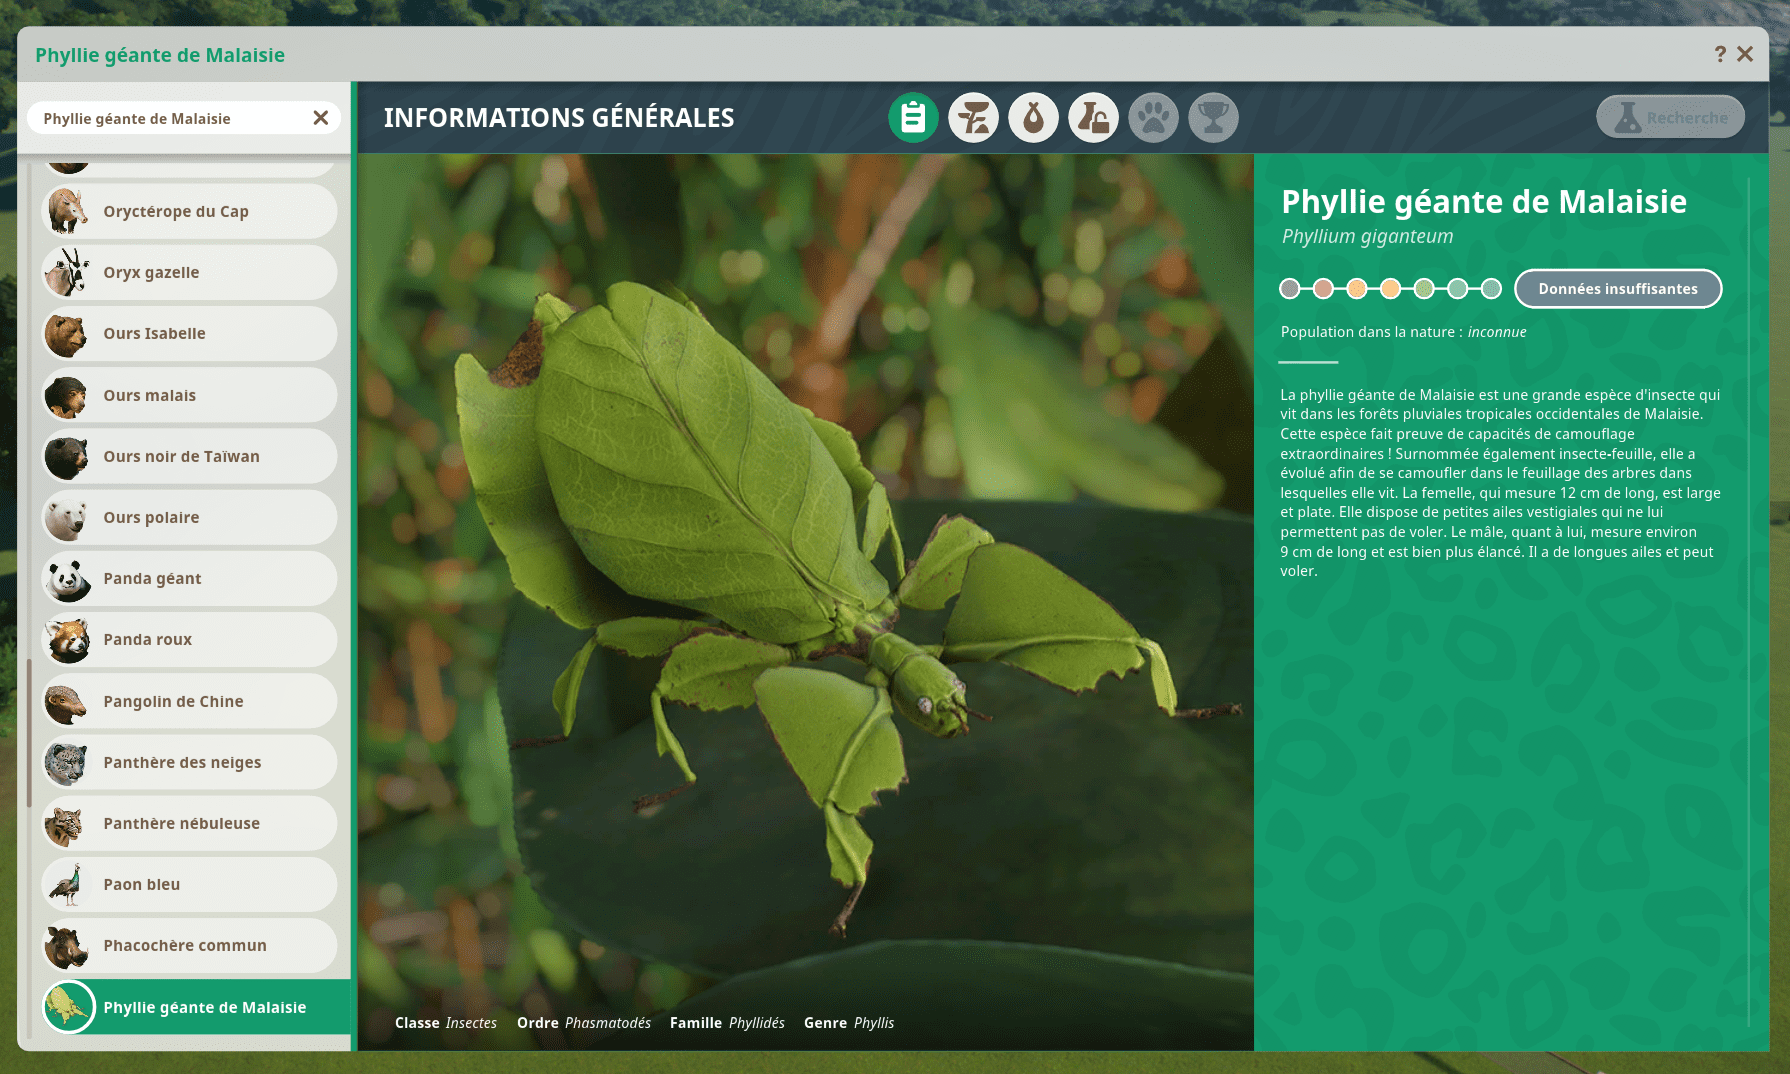Select Phacochère commun entry
This screenshot has height=1074, width=1790.
[189, 945]
